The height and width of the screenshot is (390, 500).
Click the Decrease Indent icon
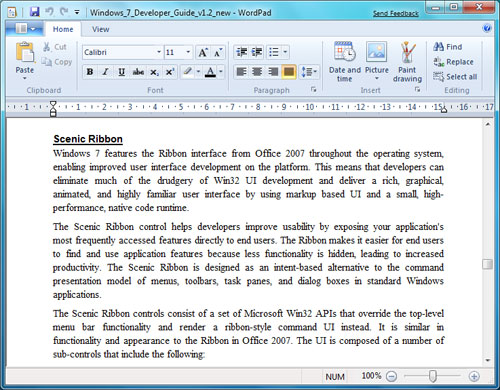click(x=241, y=52)
